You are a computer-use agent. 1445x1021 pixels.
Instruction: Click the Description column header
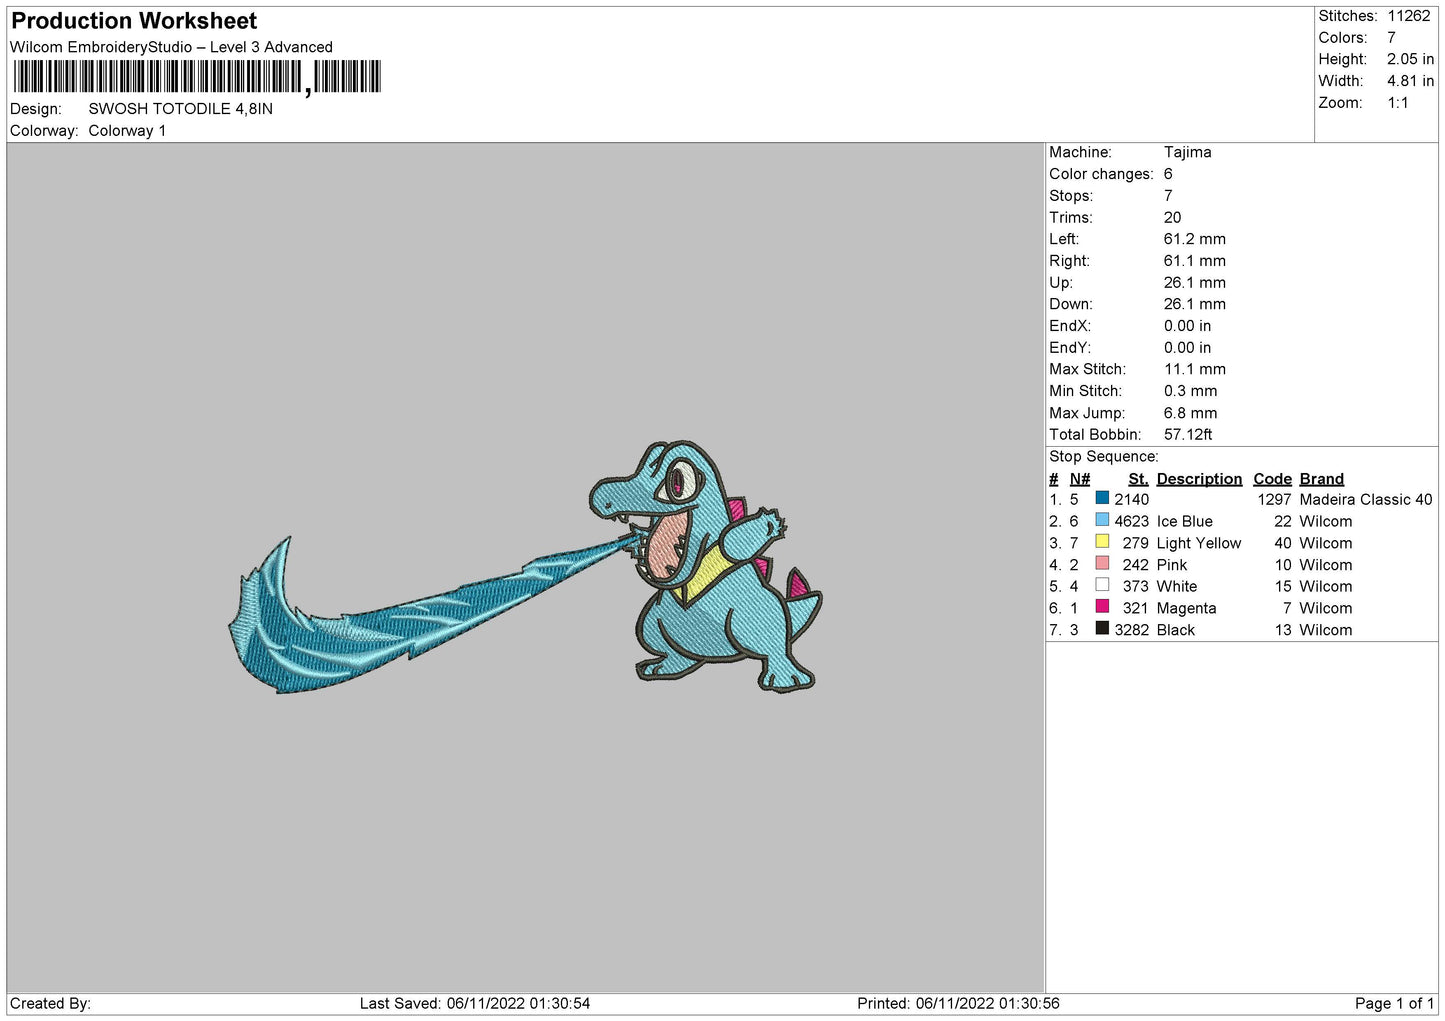1198,479
